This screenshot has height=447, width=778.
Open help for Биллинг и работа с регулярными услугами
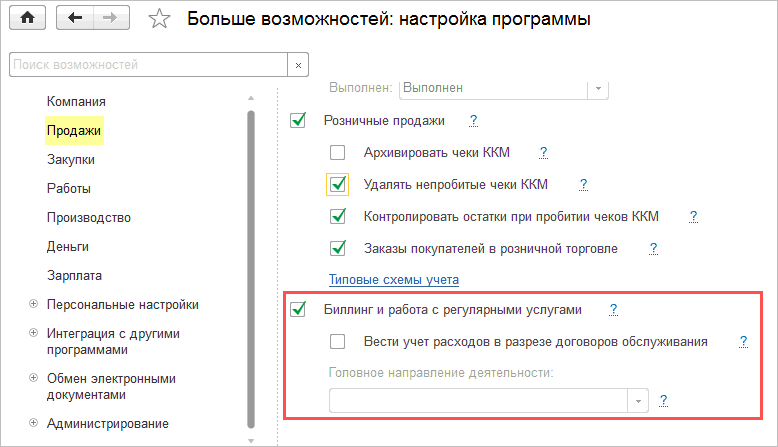pos(614,309)
